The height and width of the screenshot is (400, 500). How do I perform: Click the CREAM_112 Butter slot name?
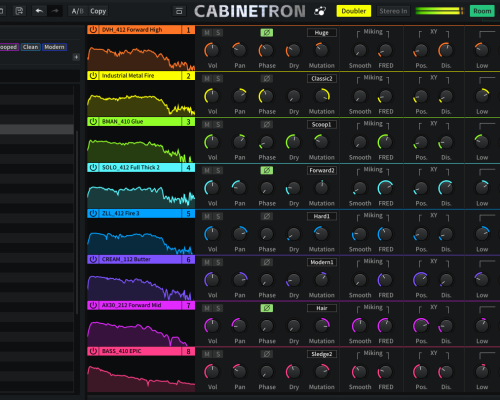coord(126,259)
